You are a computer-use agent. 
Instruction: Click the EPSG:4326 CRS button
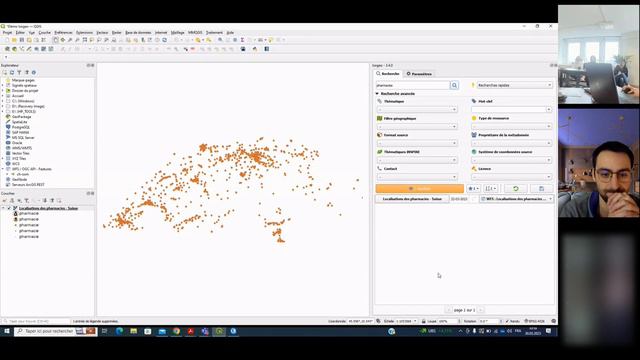[535, 321]
